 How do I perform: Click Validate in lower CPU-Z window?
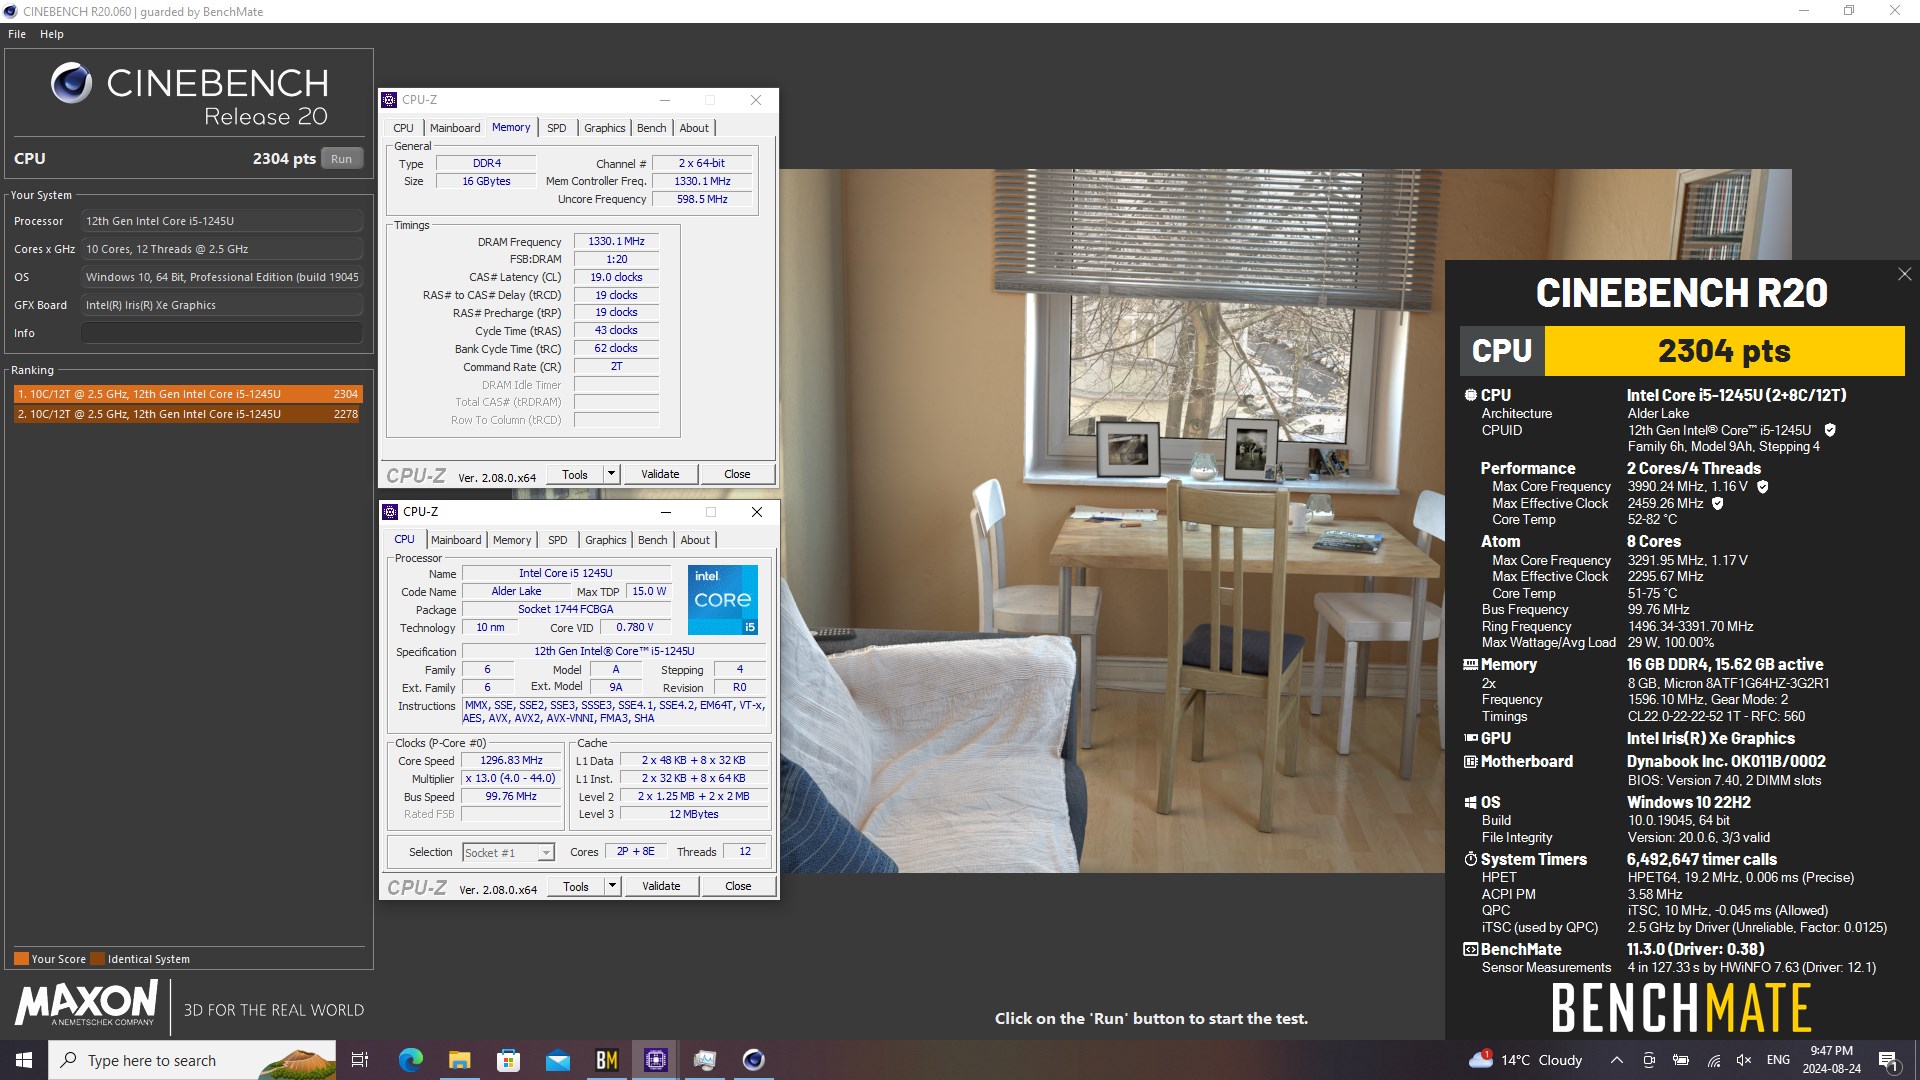(661, 887)
